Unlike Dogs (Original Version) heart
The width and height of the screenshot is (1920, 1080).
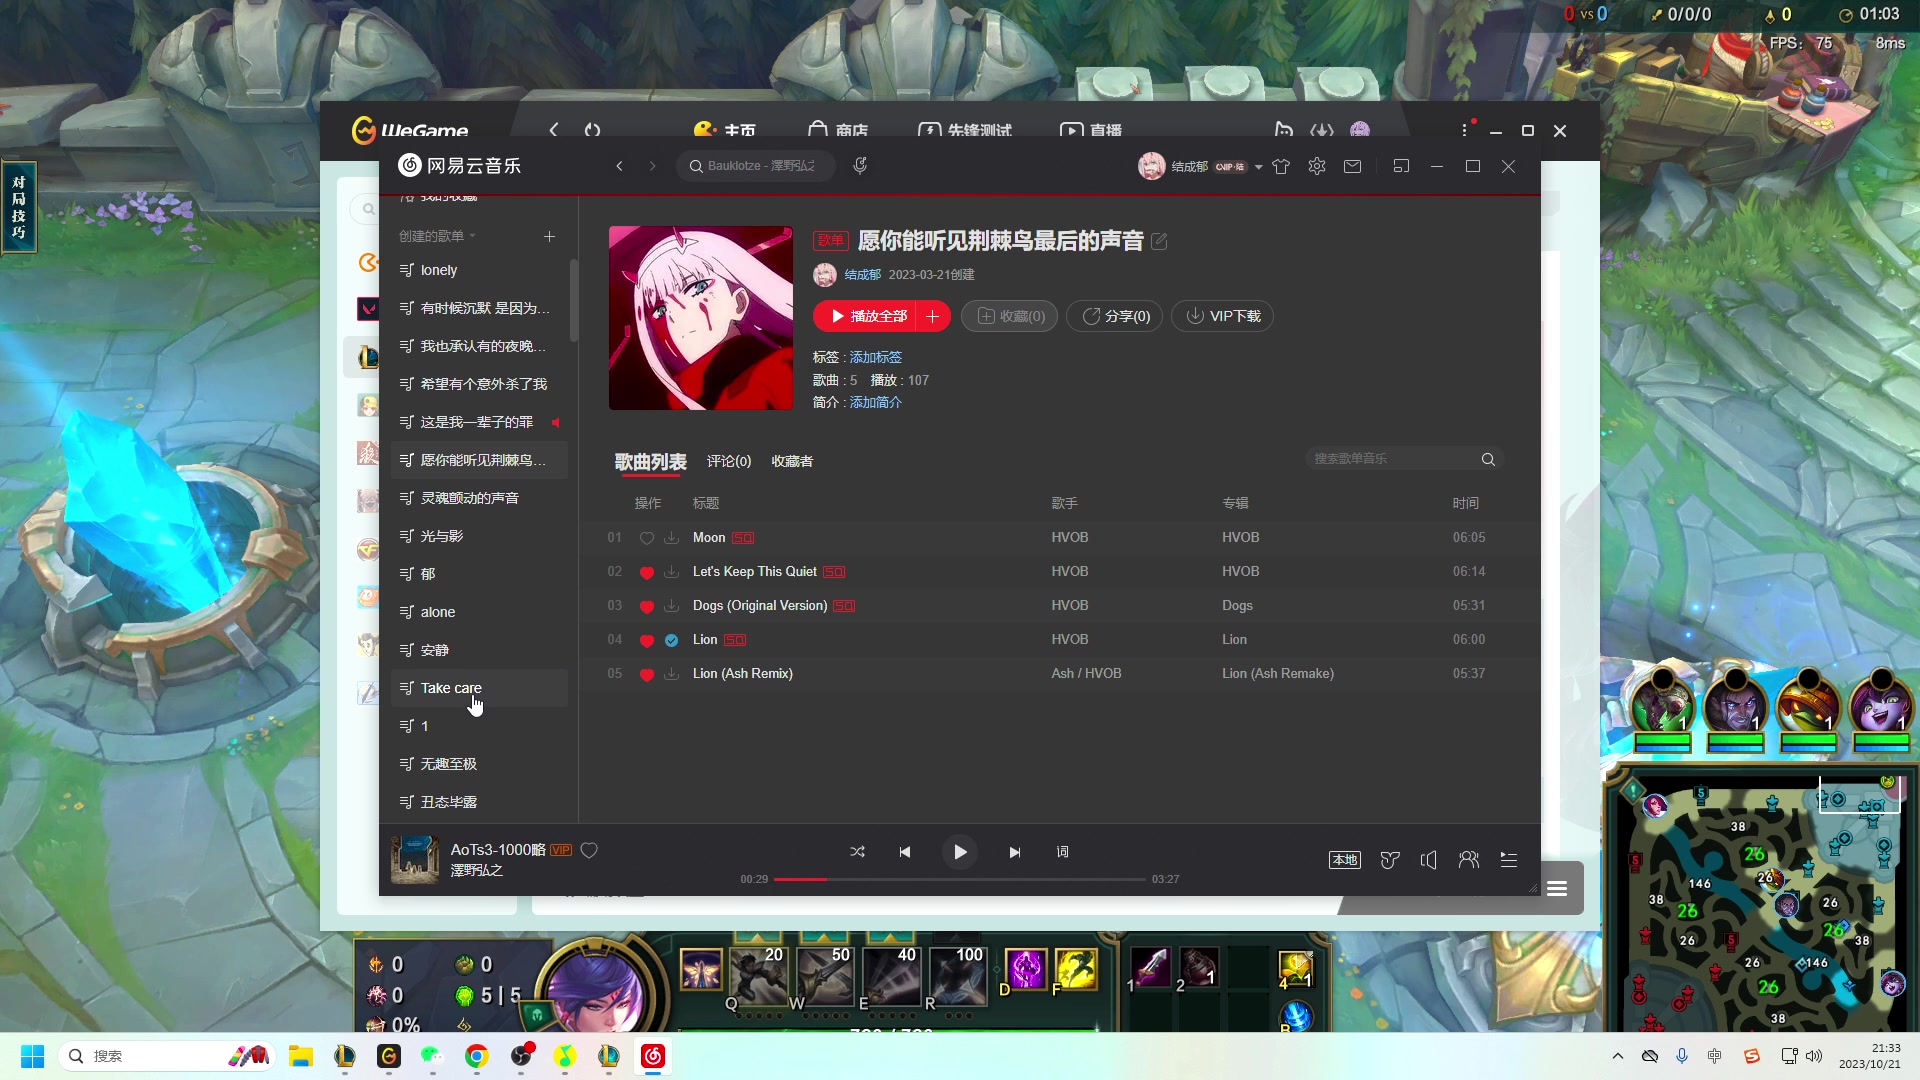[x=647, y=606]
